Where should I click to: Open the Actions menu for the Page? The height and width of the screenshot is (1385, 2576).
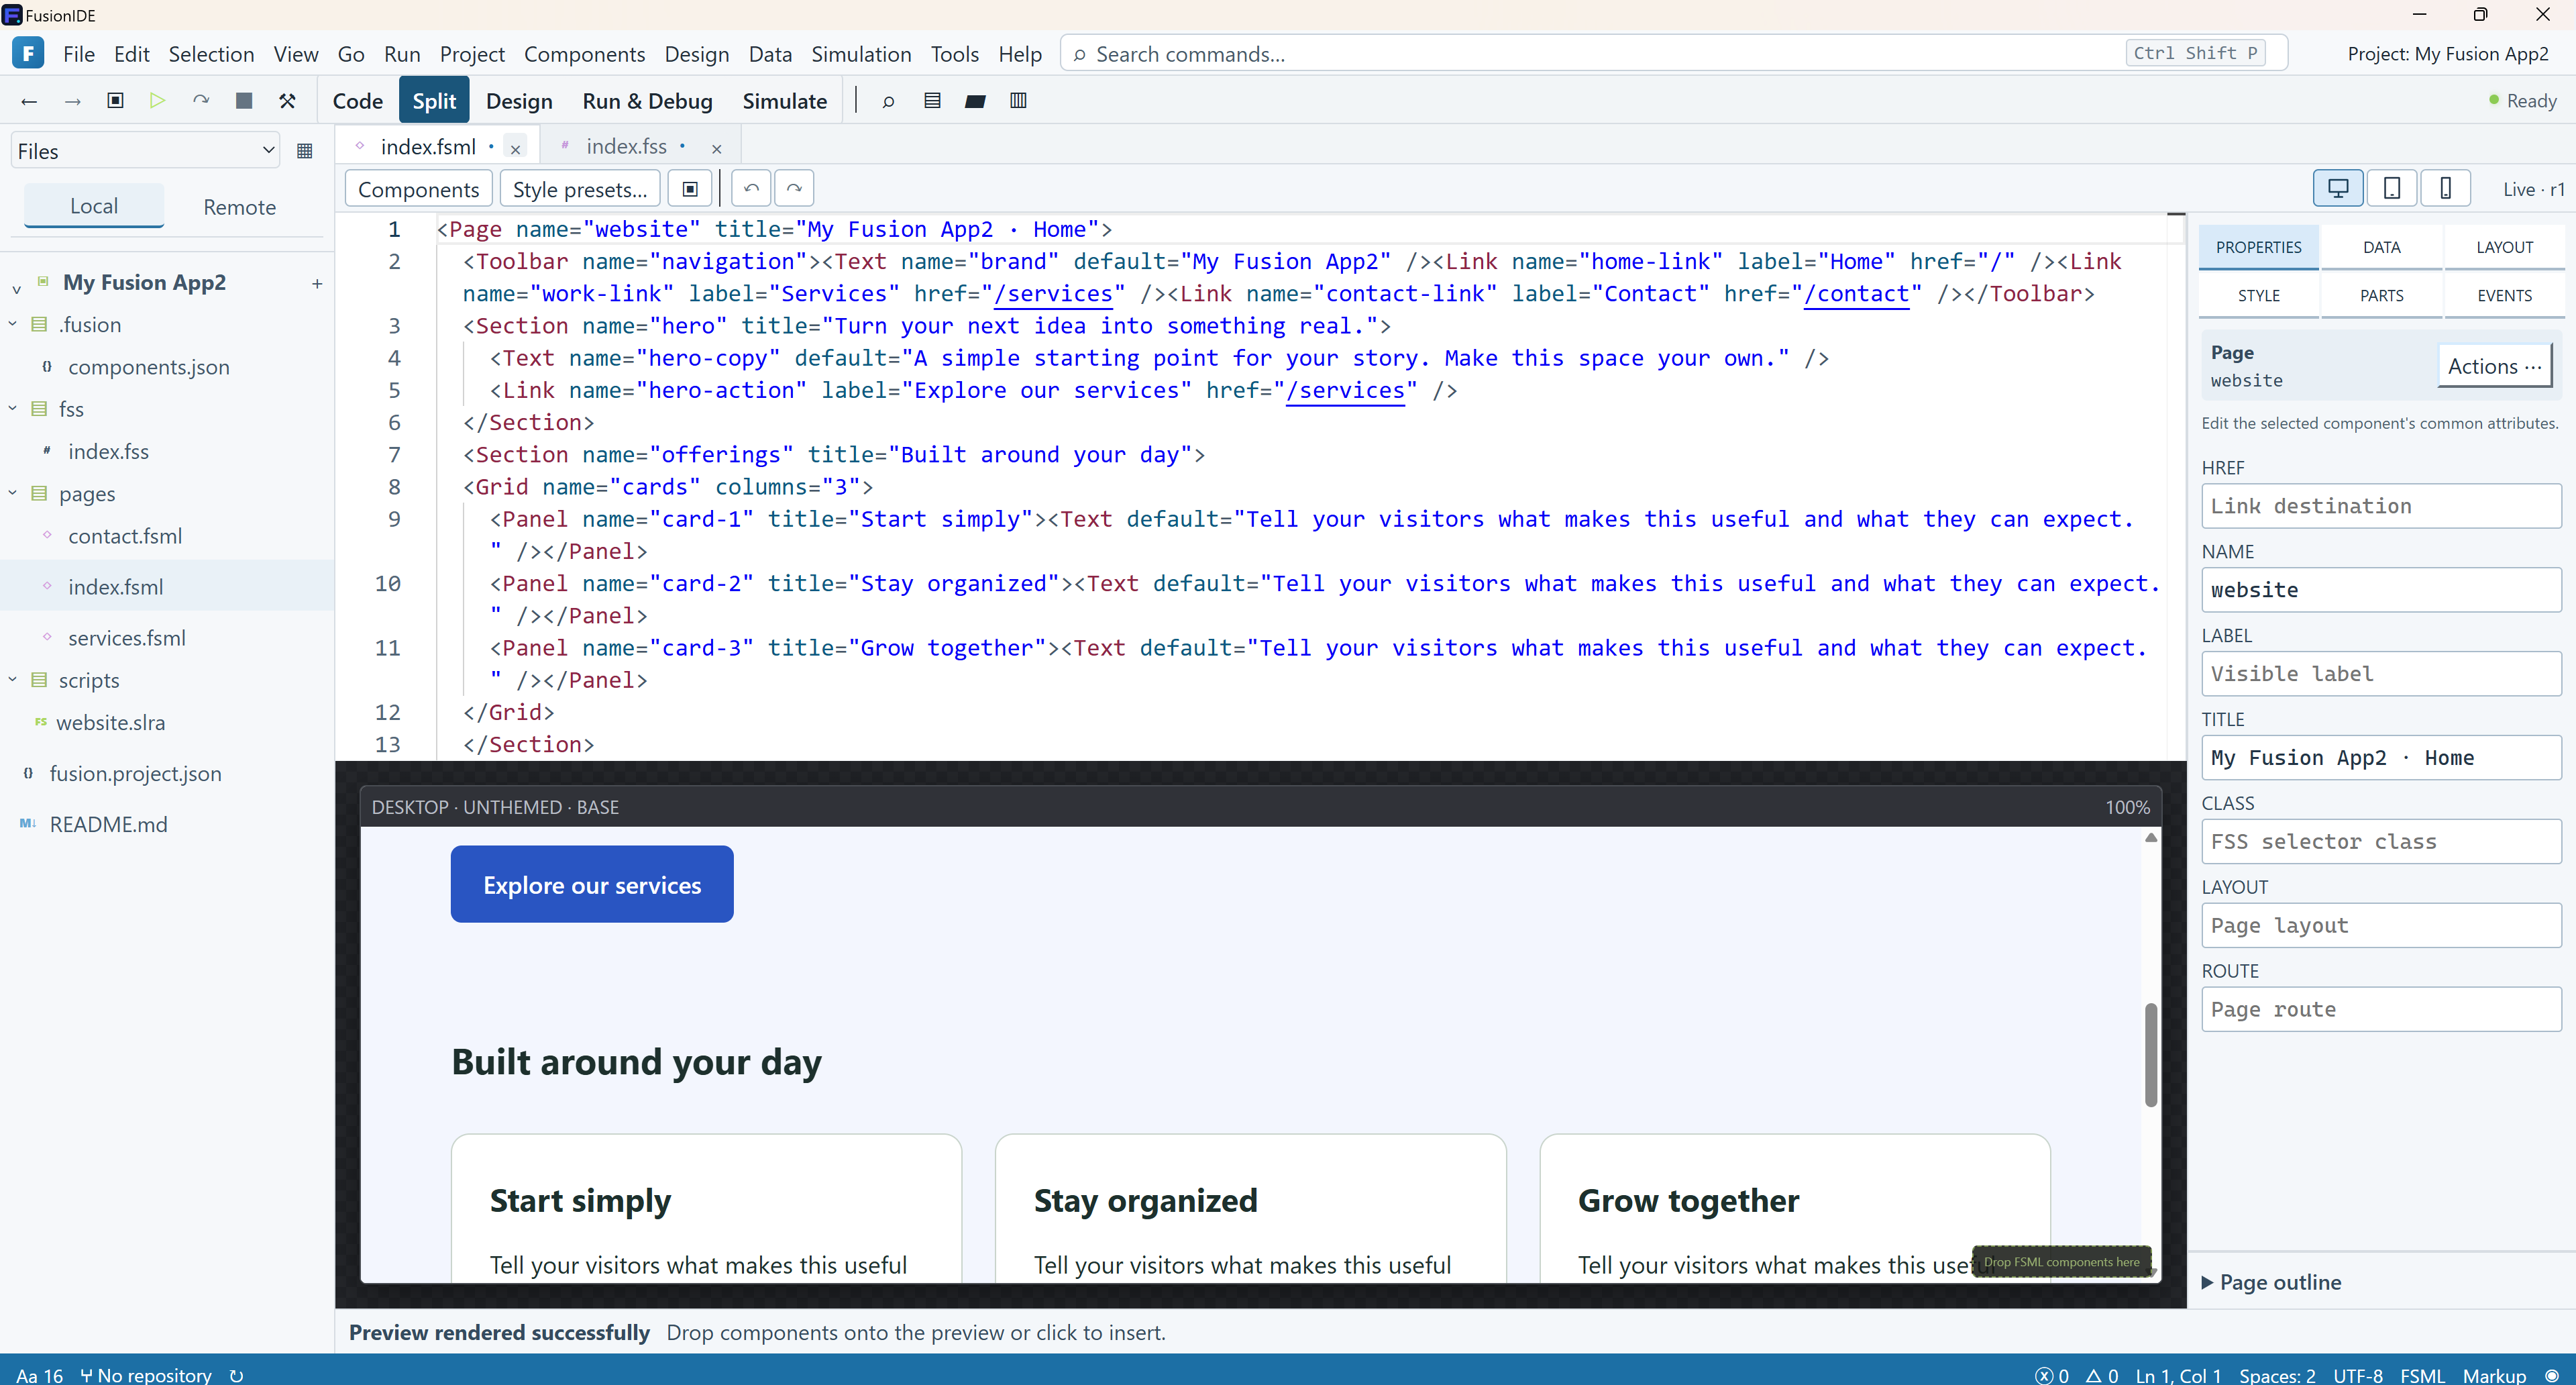2494,366
